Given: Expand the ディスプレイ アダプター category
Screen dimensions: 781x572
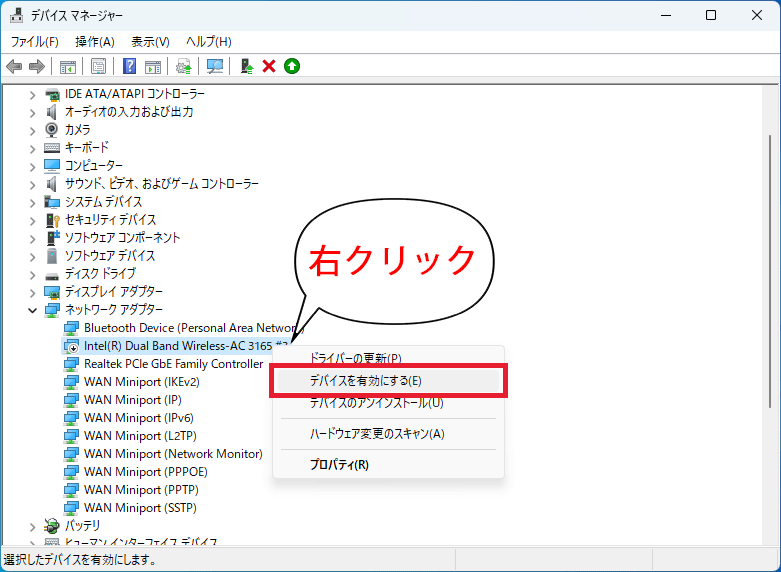Looking at the screenshot, I should [x=33, y=292].
